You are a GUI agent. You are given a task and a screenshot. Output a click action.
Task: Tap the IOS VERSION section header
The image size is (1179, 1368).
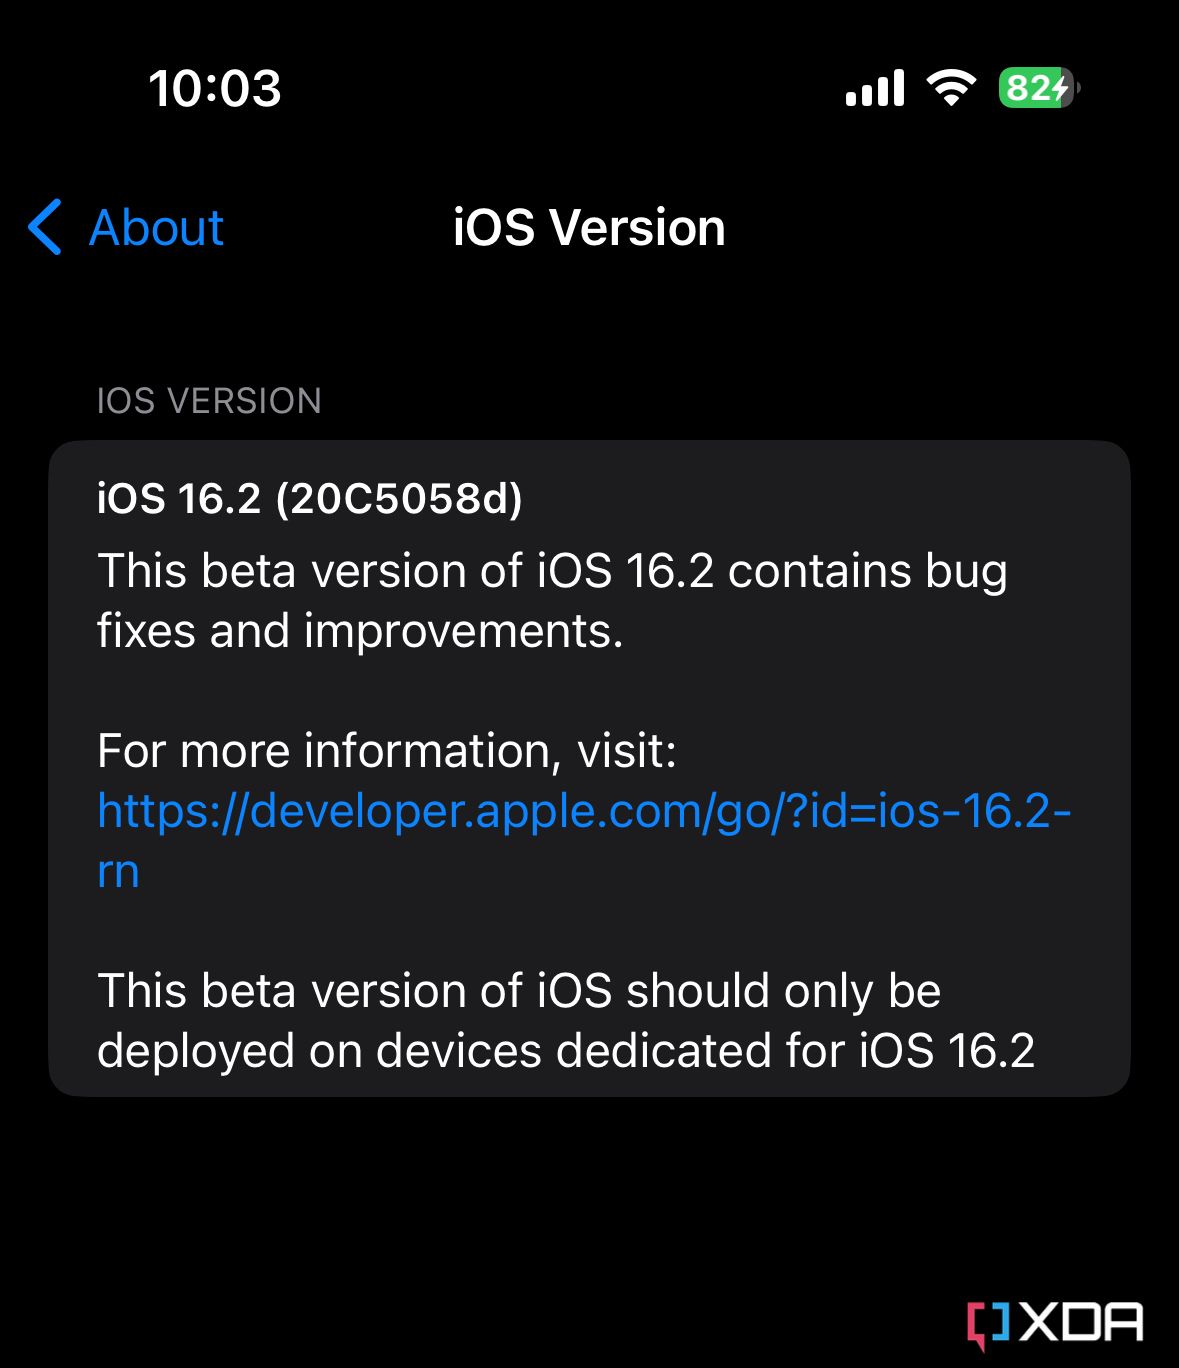[209, 401]
